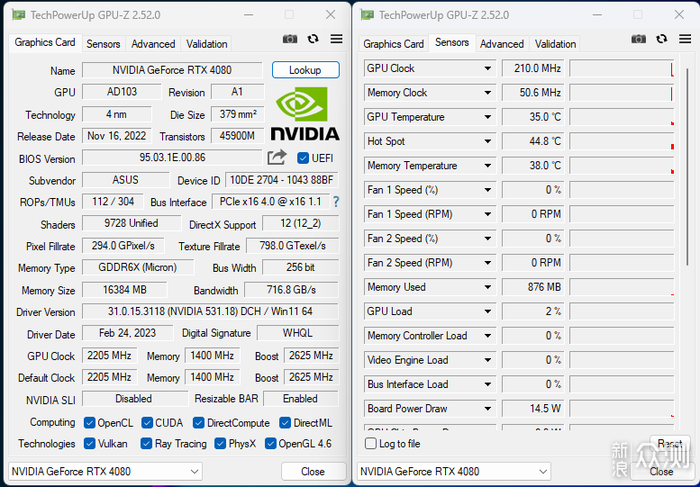Click the Resizable BAR Enabled field
The height and width of the screenshot is (487, 700).
301,399
